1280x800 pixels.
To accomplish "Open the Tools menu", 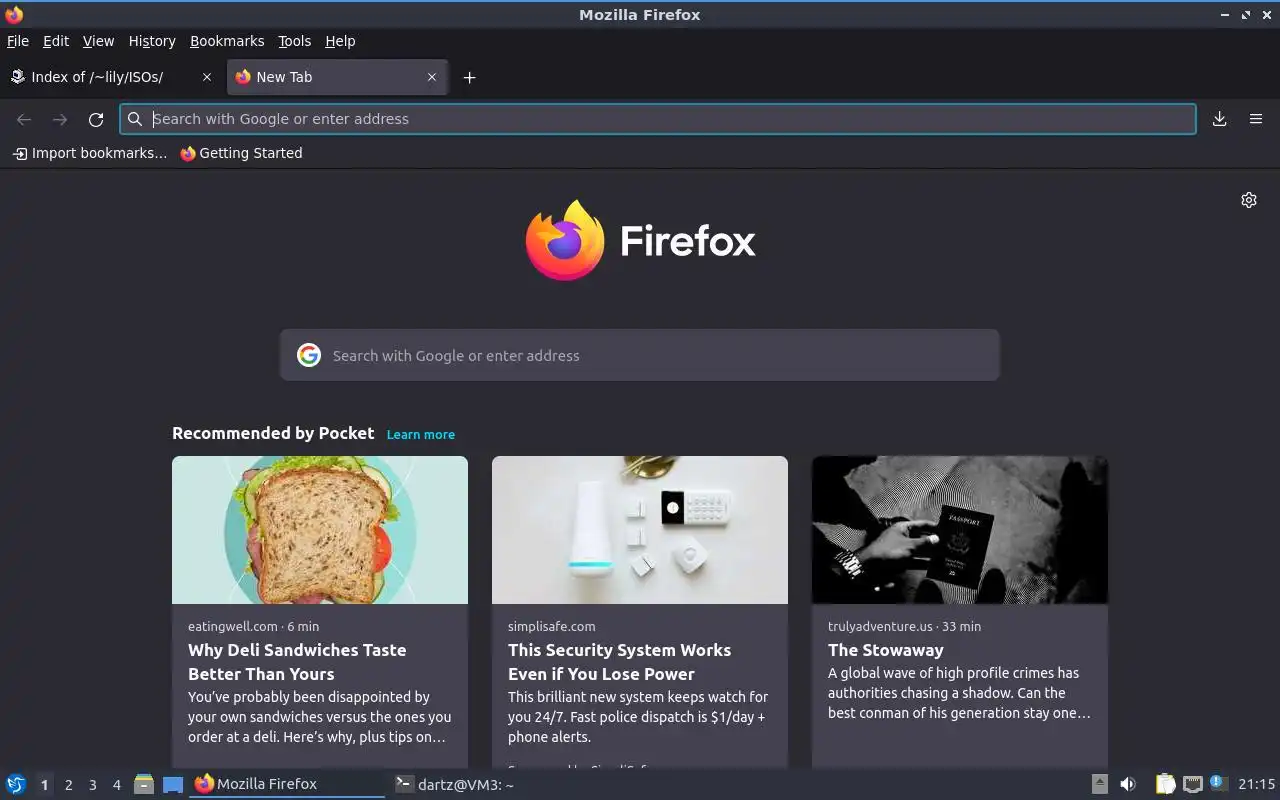I will [x=295, y=41].
